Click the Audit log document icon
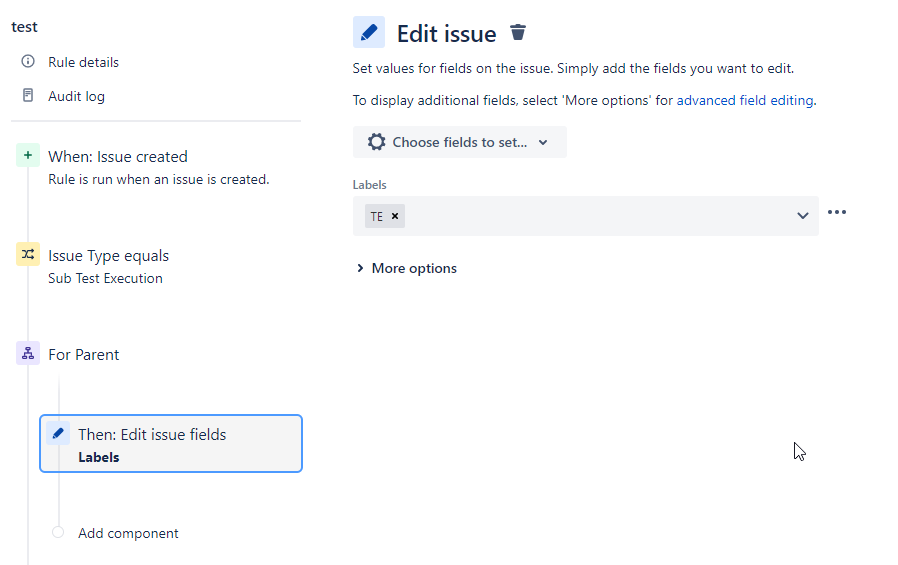 28,96
